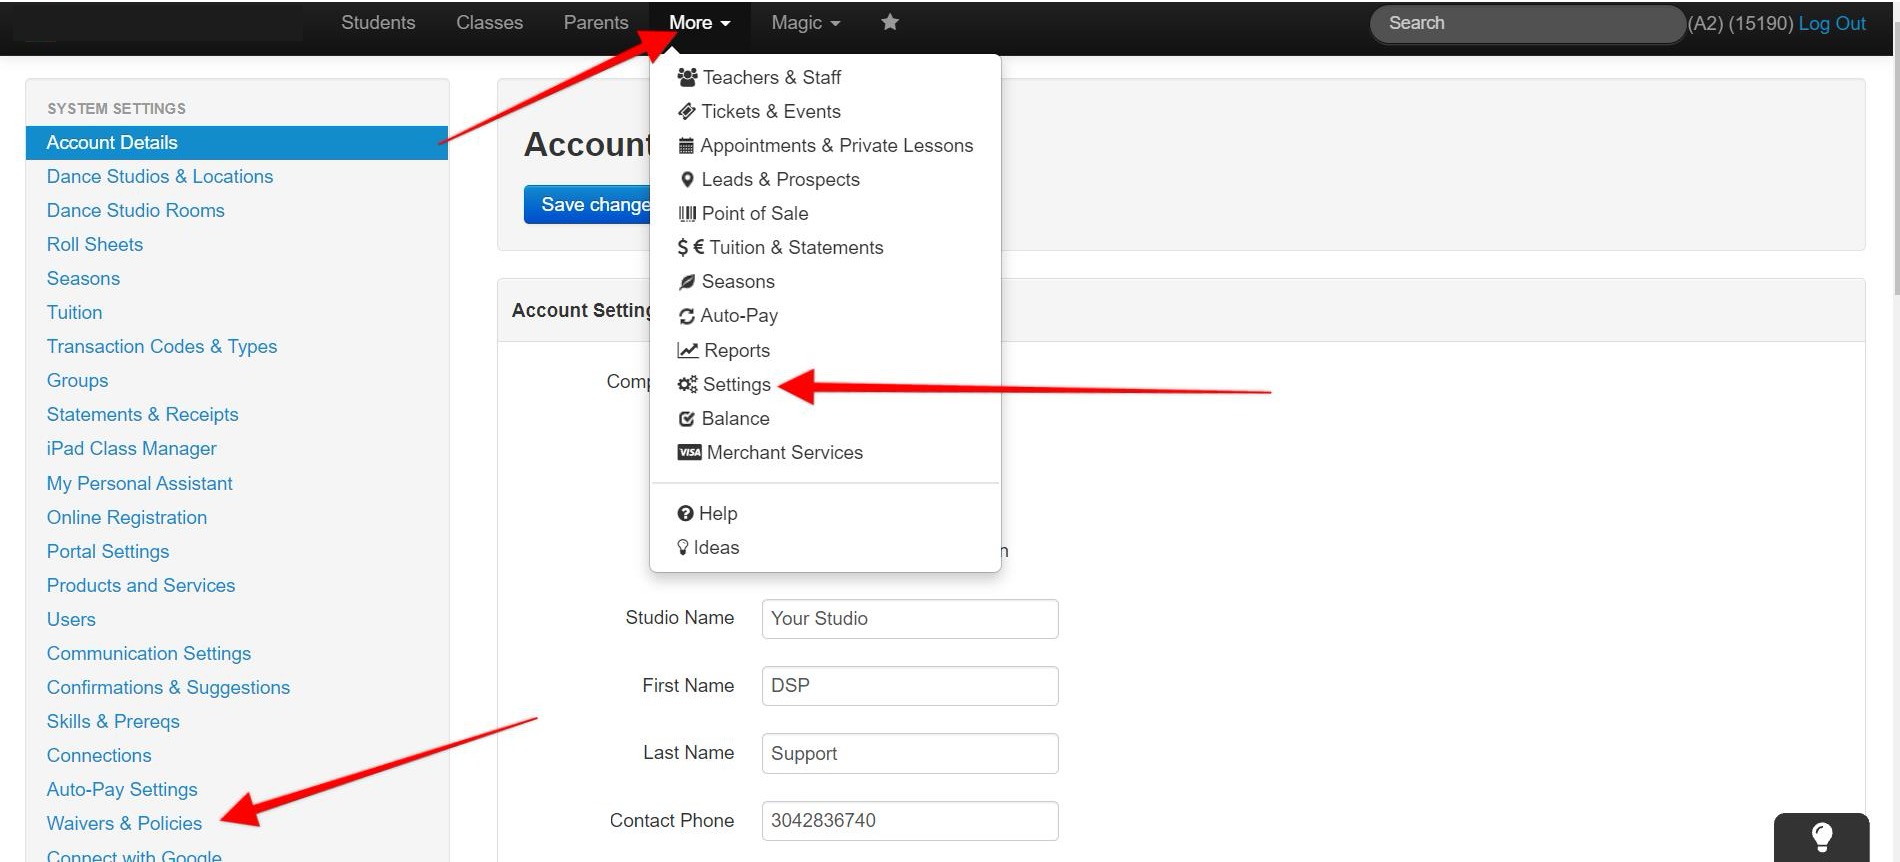Collapse the More dropdown menu
Image resolution: width=1900 pixels, height=862 pixels.
(699, 23)
